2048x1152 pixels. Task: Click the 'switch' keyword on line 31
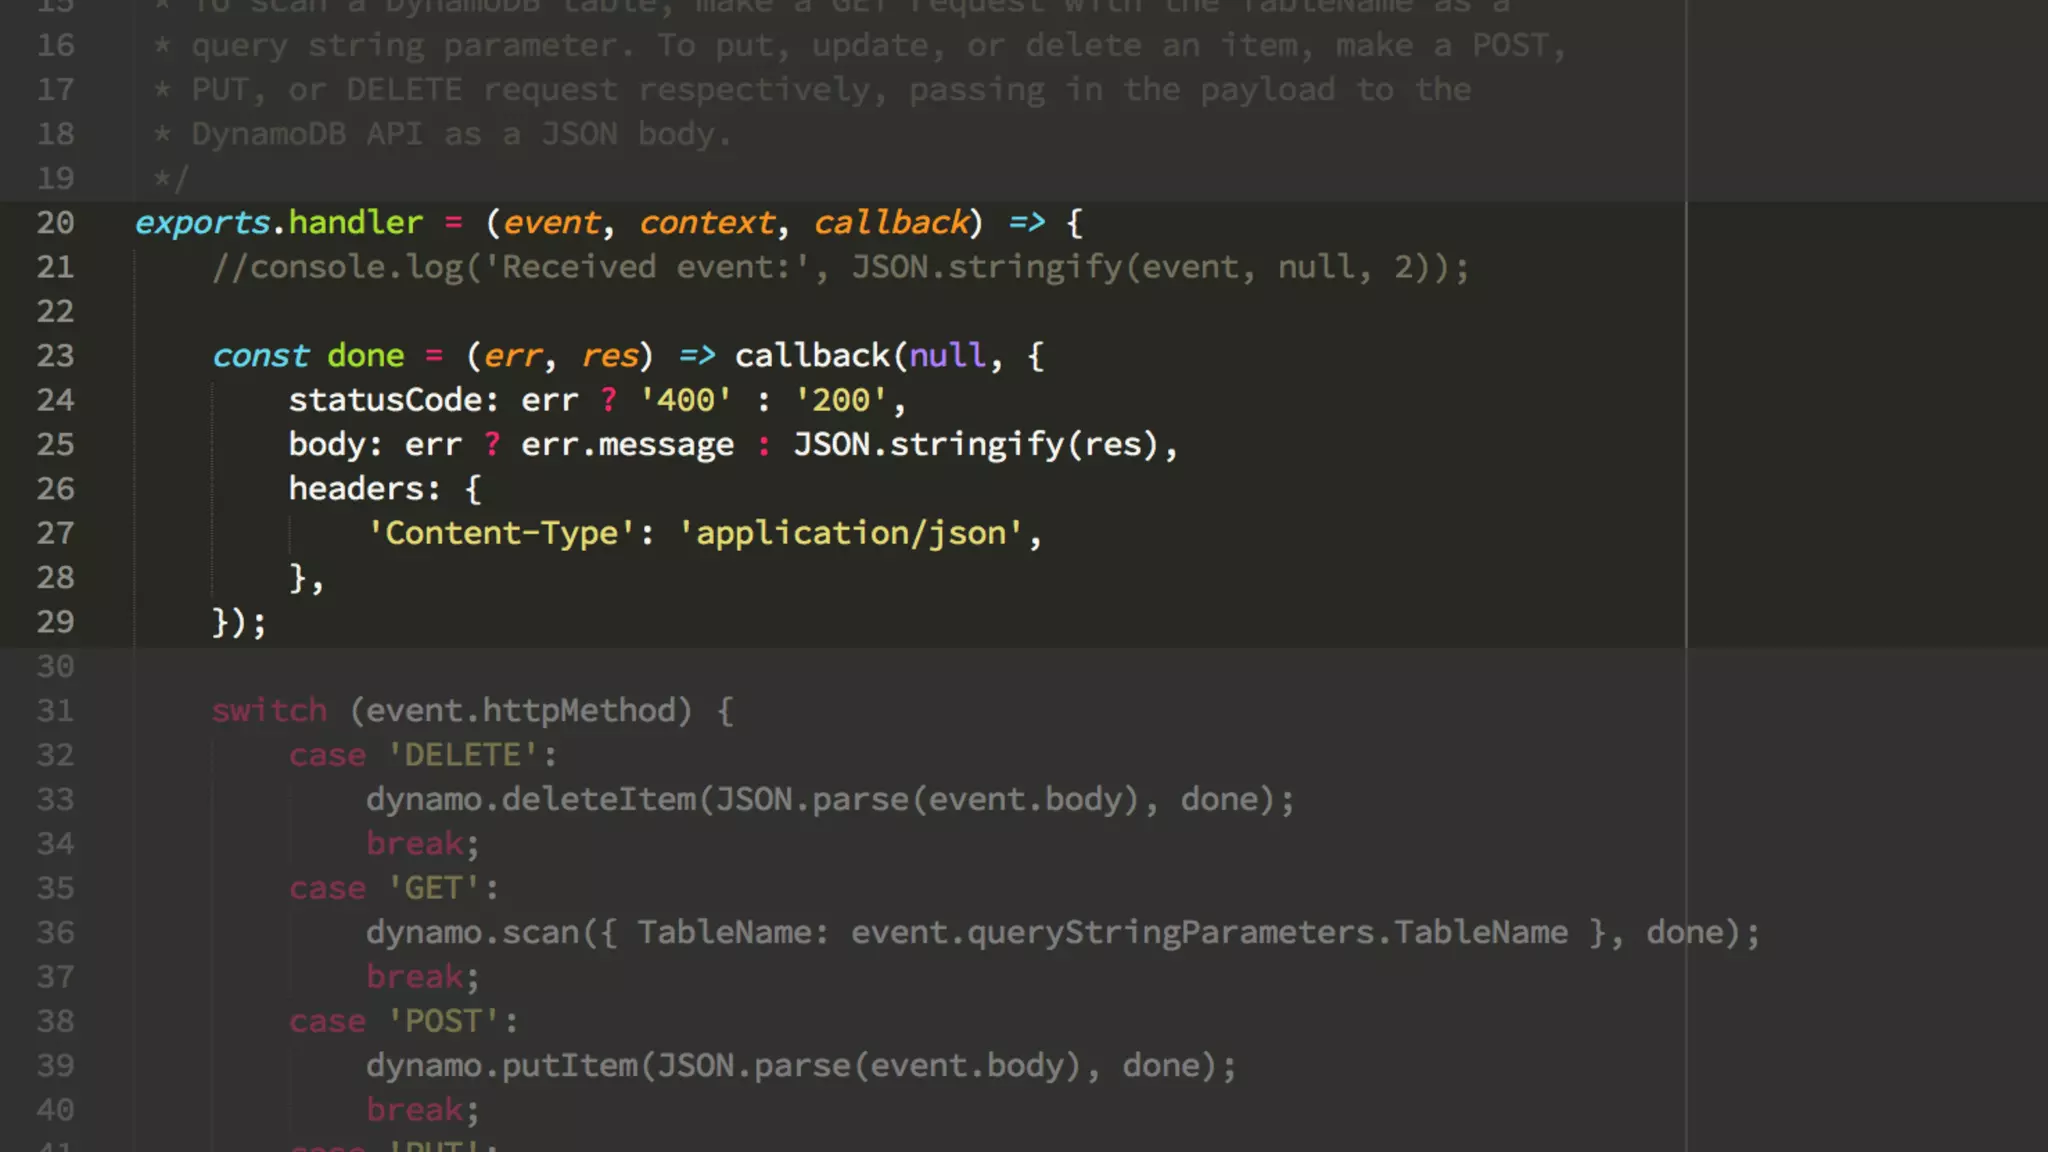[269, 710]
